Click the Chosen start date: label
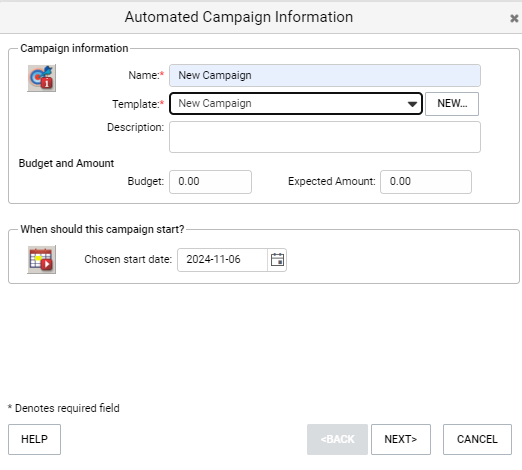Image resolution: width=522 pixels, height=470 pixels. pos(128,259)
